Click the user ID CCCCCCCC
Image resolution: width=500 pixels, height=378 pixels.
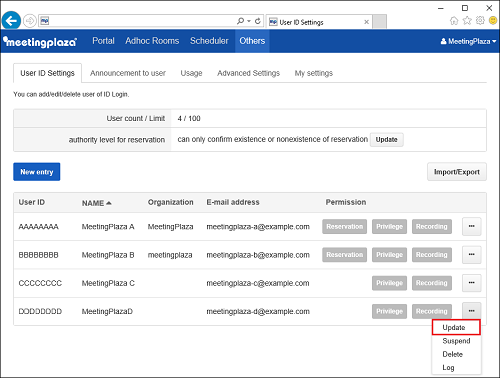(40, 283)
